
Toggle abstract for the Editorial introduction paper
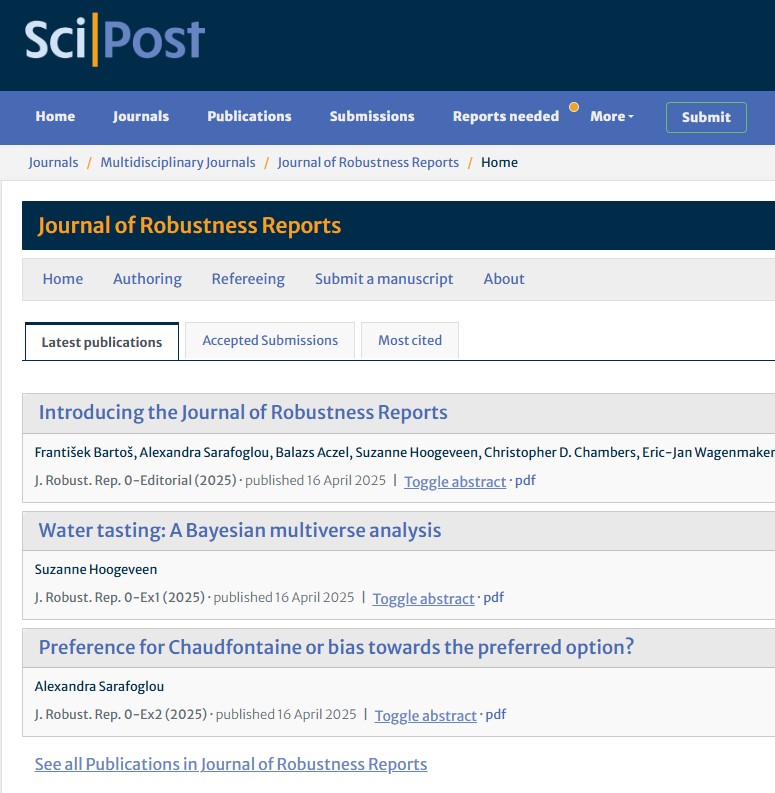click(x=455, y=481)
